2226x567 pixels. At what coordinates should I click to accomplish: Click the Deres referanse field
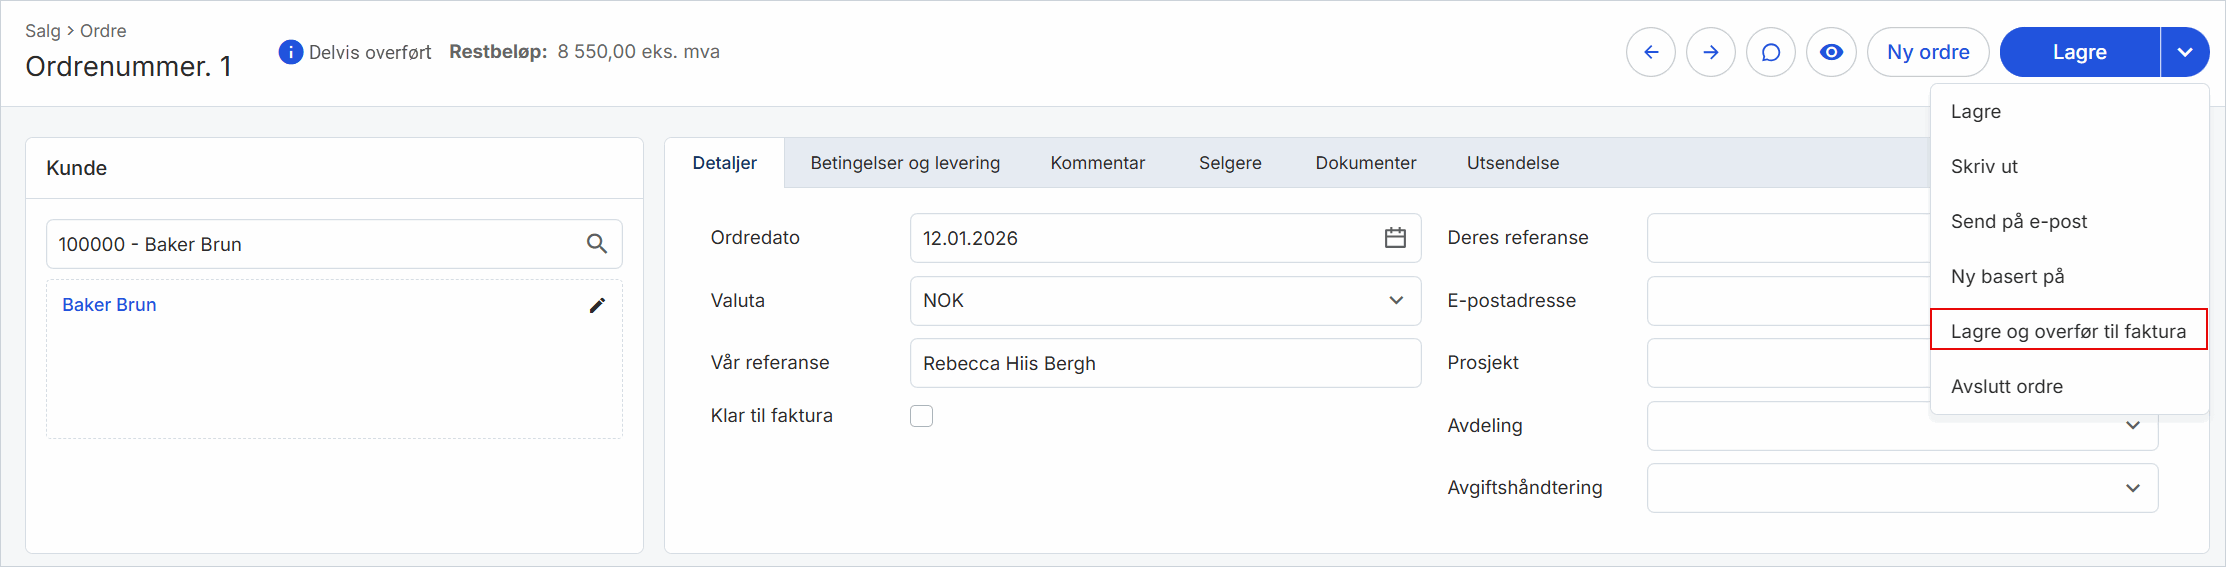click(x=1788, y=238)
